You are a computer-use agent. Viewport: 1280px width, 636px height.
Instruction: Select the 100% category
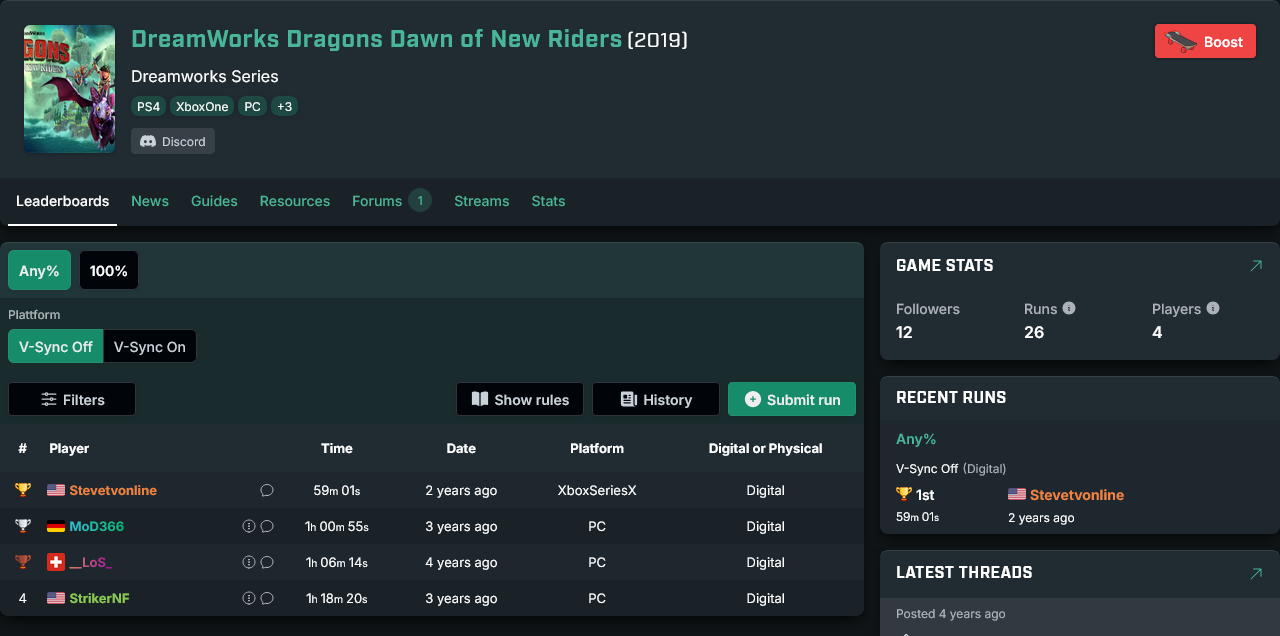coord(109,270)
